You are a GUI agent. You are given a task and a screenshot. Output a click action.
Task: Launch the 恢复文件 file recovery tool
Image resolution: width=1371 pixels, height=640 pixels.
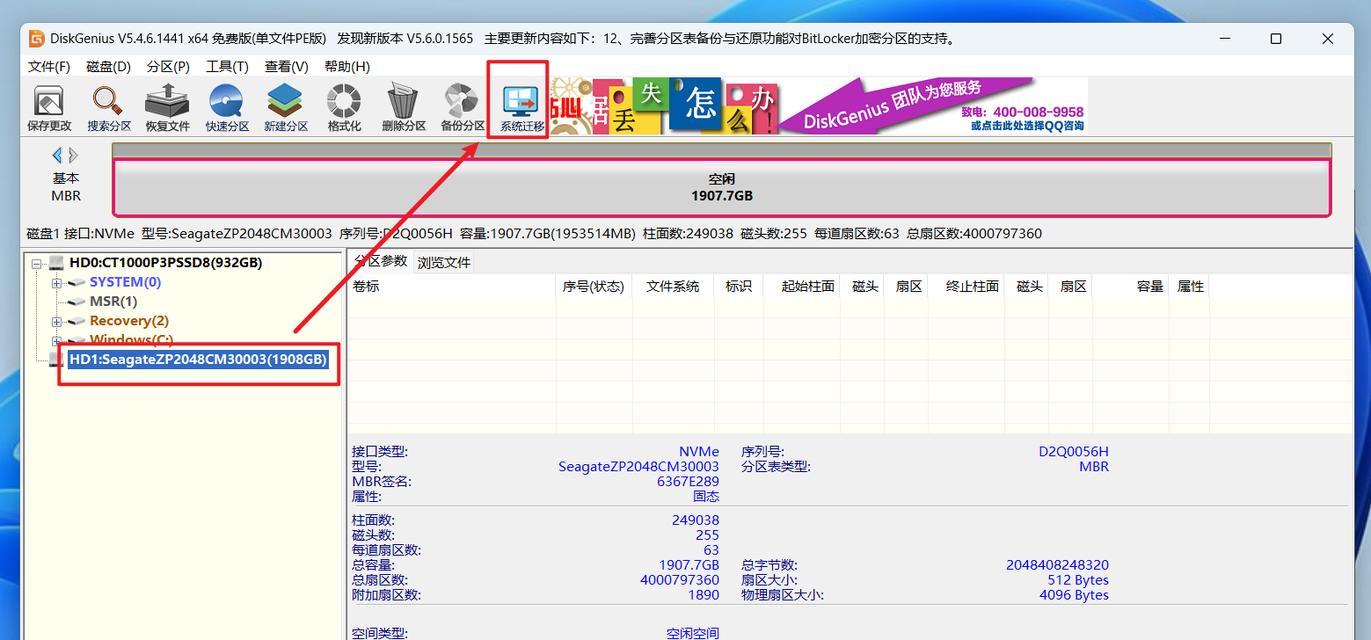click(167, 108)
